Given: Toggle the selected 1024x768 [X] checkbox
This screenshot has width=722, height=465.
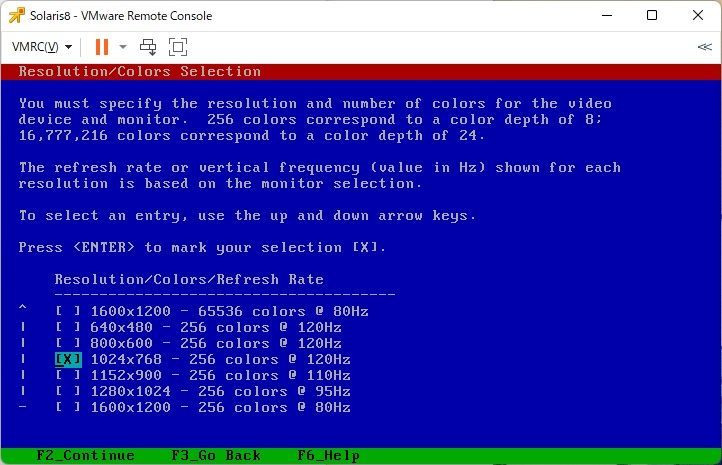Looking at the screenshot, I should [x=68, y=360].
